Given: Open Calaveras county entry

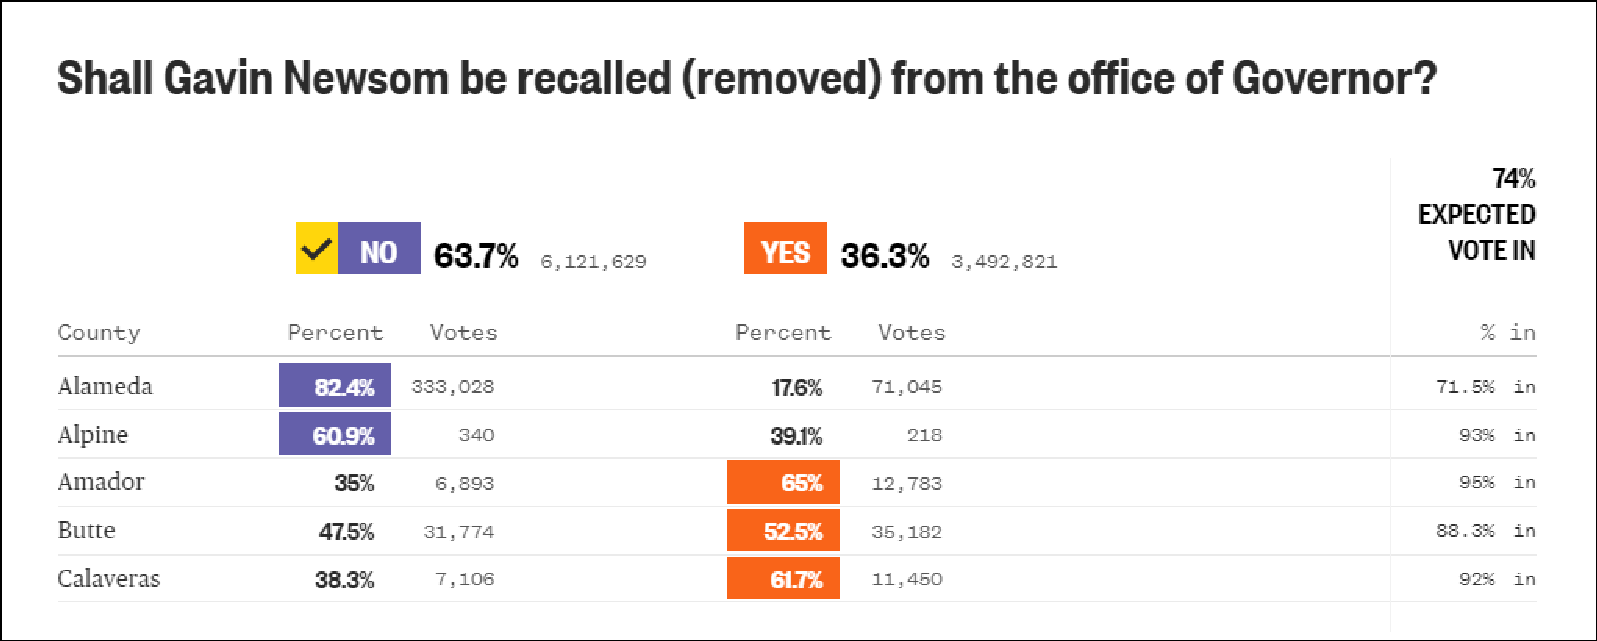Looking at the screenshot, I should click(x=109, y=579).
